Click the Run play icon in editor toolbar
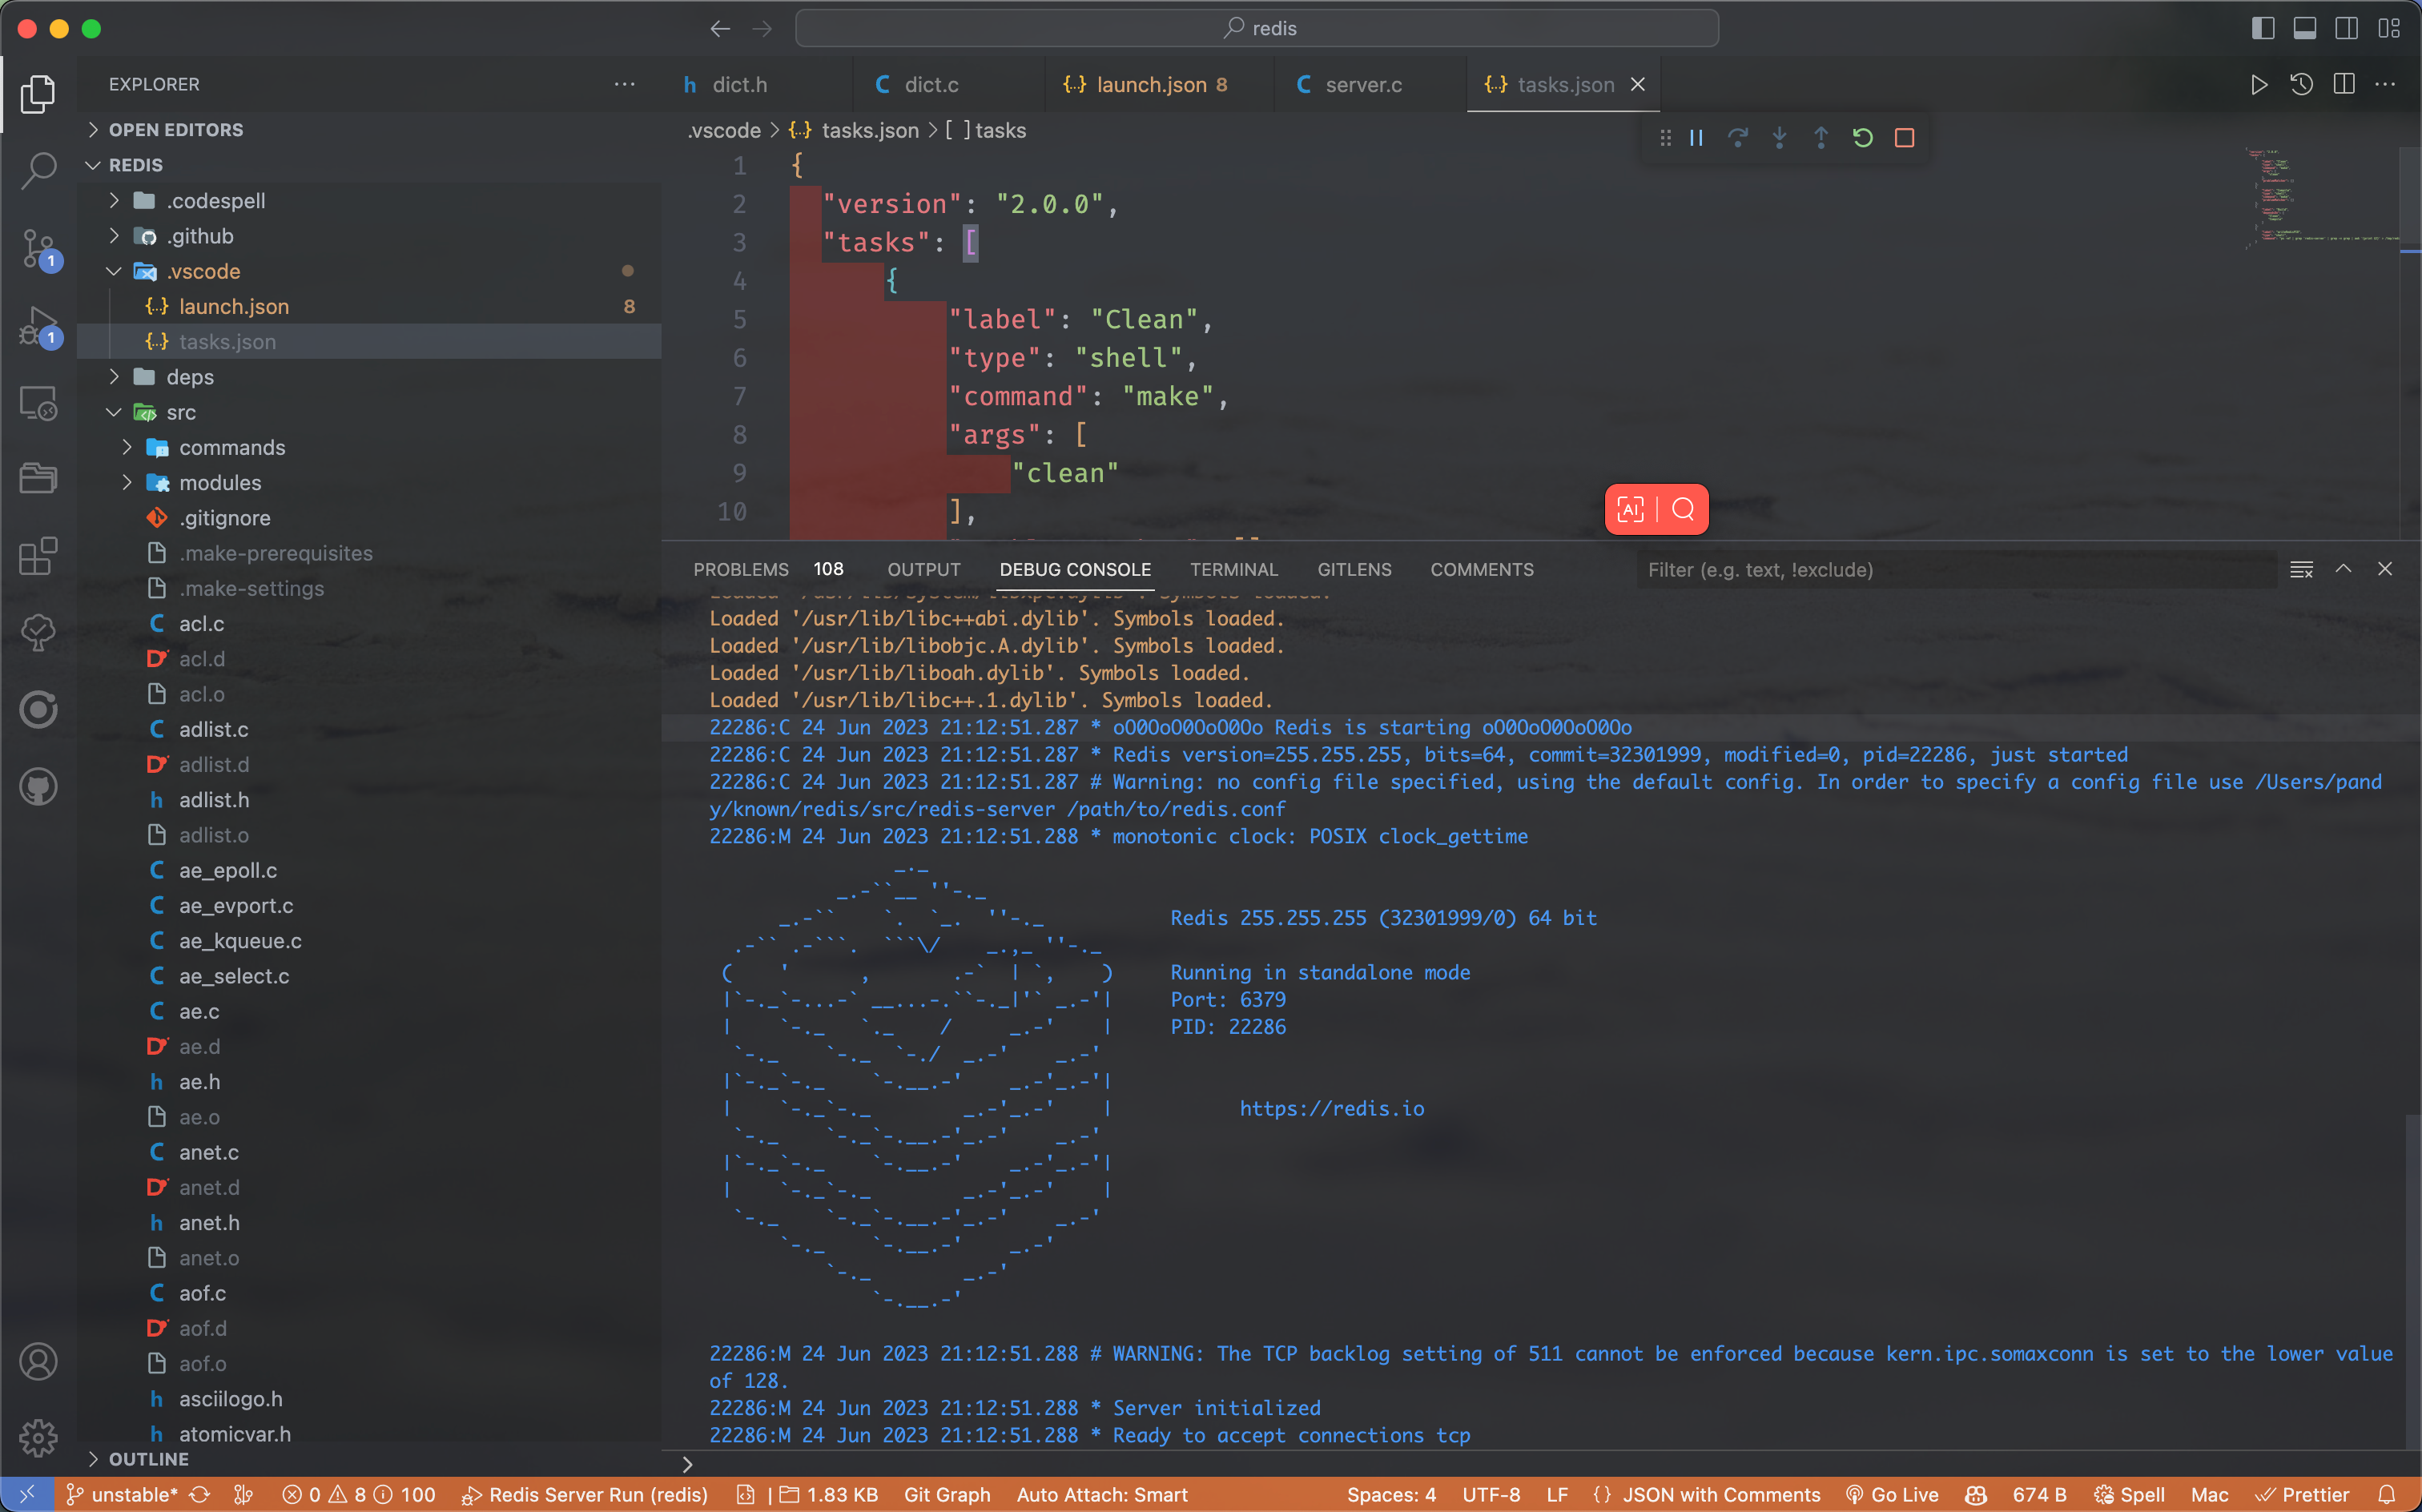This screenshot has width=2422, height=1512. [2258, 85]
